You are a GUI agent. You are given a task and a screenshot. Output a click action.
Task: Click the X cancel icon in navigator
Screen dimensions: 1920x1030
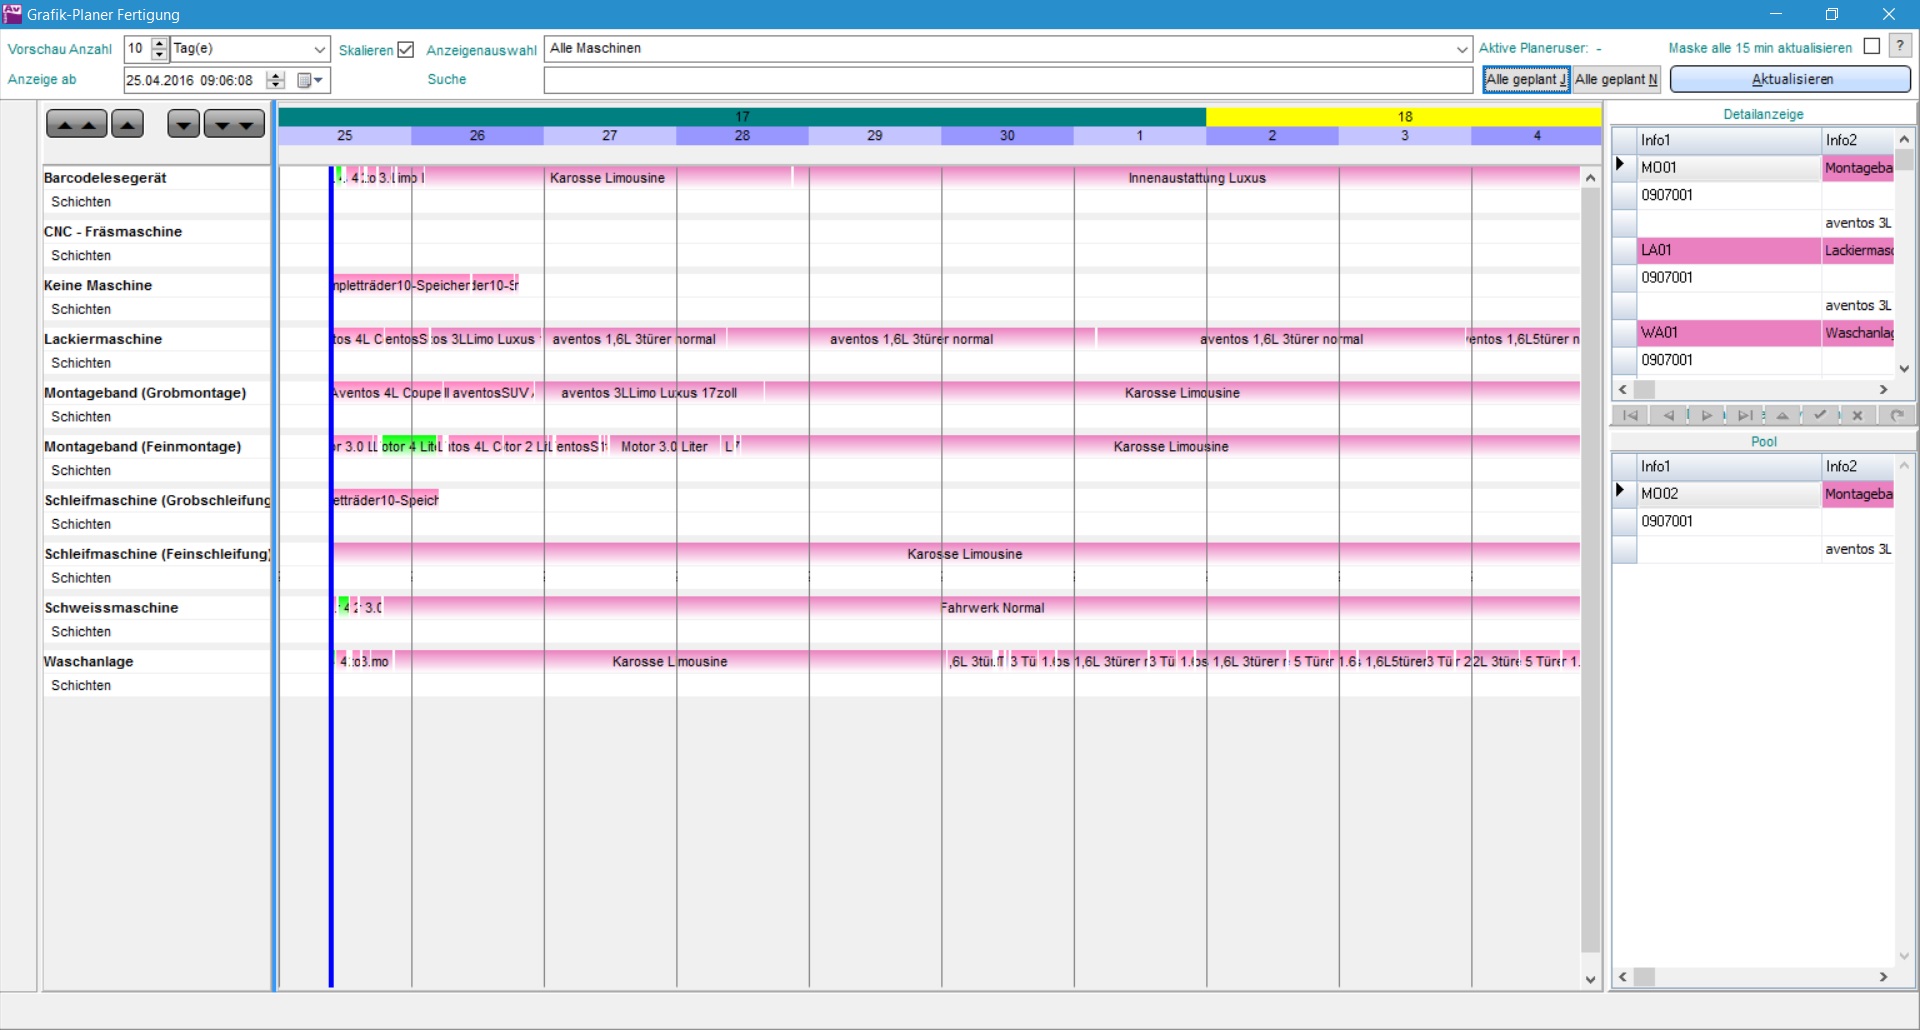tap(1858, 416)
